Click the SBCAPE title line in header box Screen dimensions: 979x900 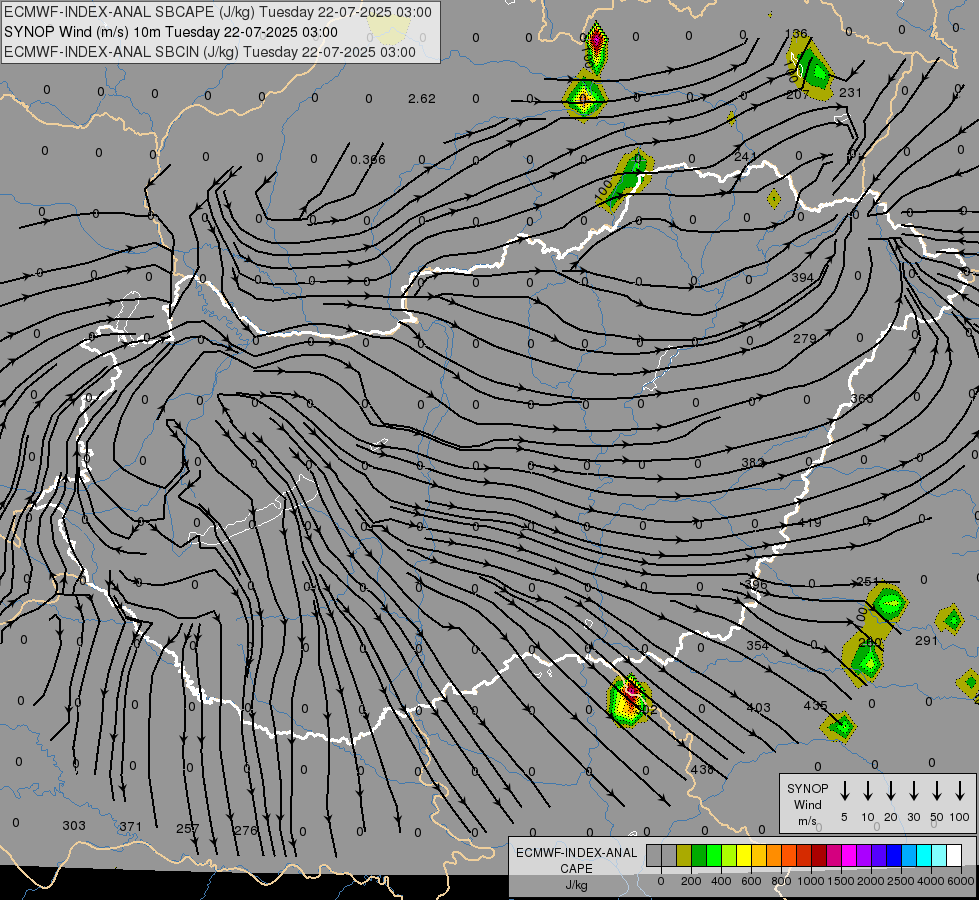[x=217, y=12]
